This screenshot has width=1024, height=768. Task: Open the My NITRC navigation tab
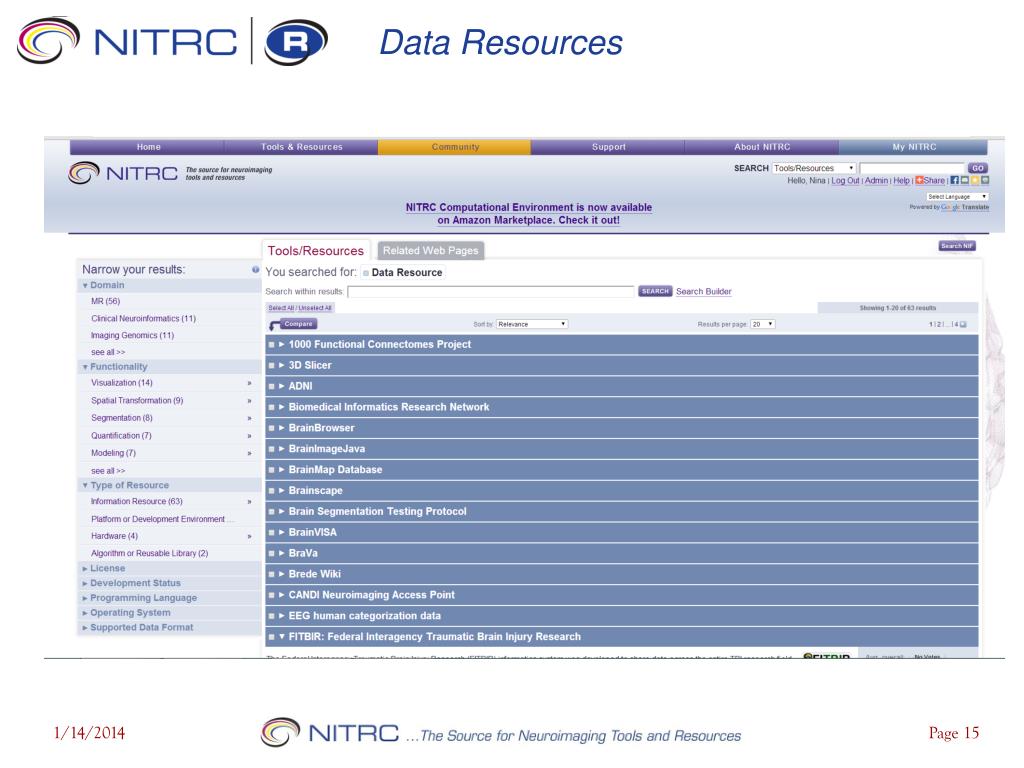click(914, 147)
